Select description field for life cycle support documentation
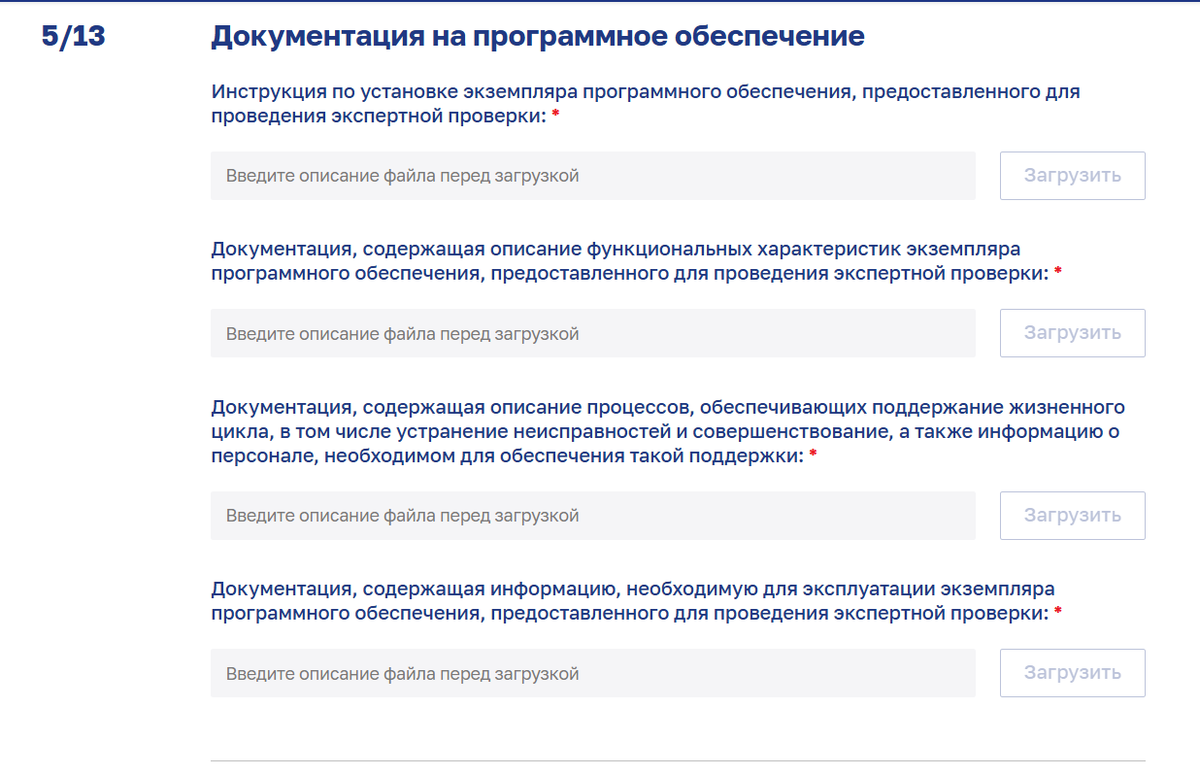Image resolution: width=1200 pixels, height=775 pixels. click(x=593, y=516)
